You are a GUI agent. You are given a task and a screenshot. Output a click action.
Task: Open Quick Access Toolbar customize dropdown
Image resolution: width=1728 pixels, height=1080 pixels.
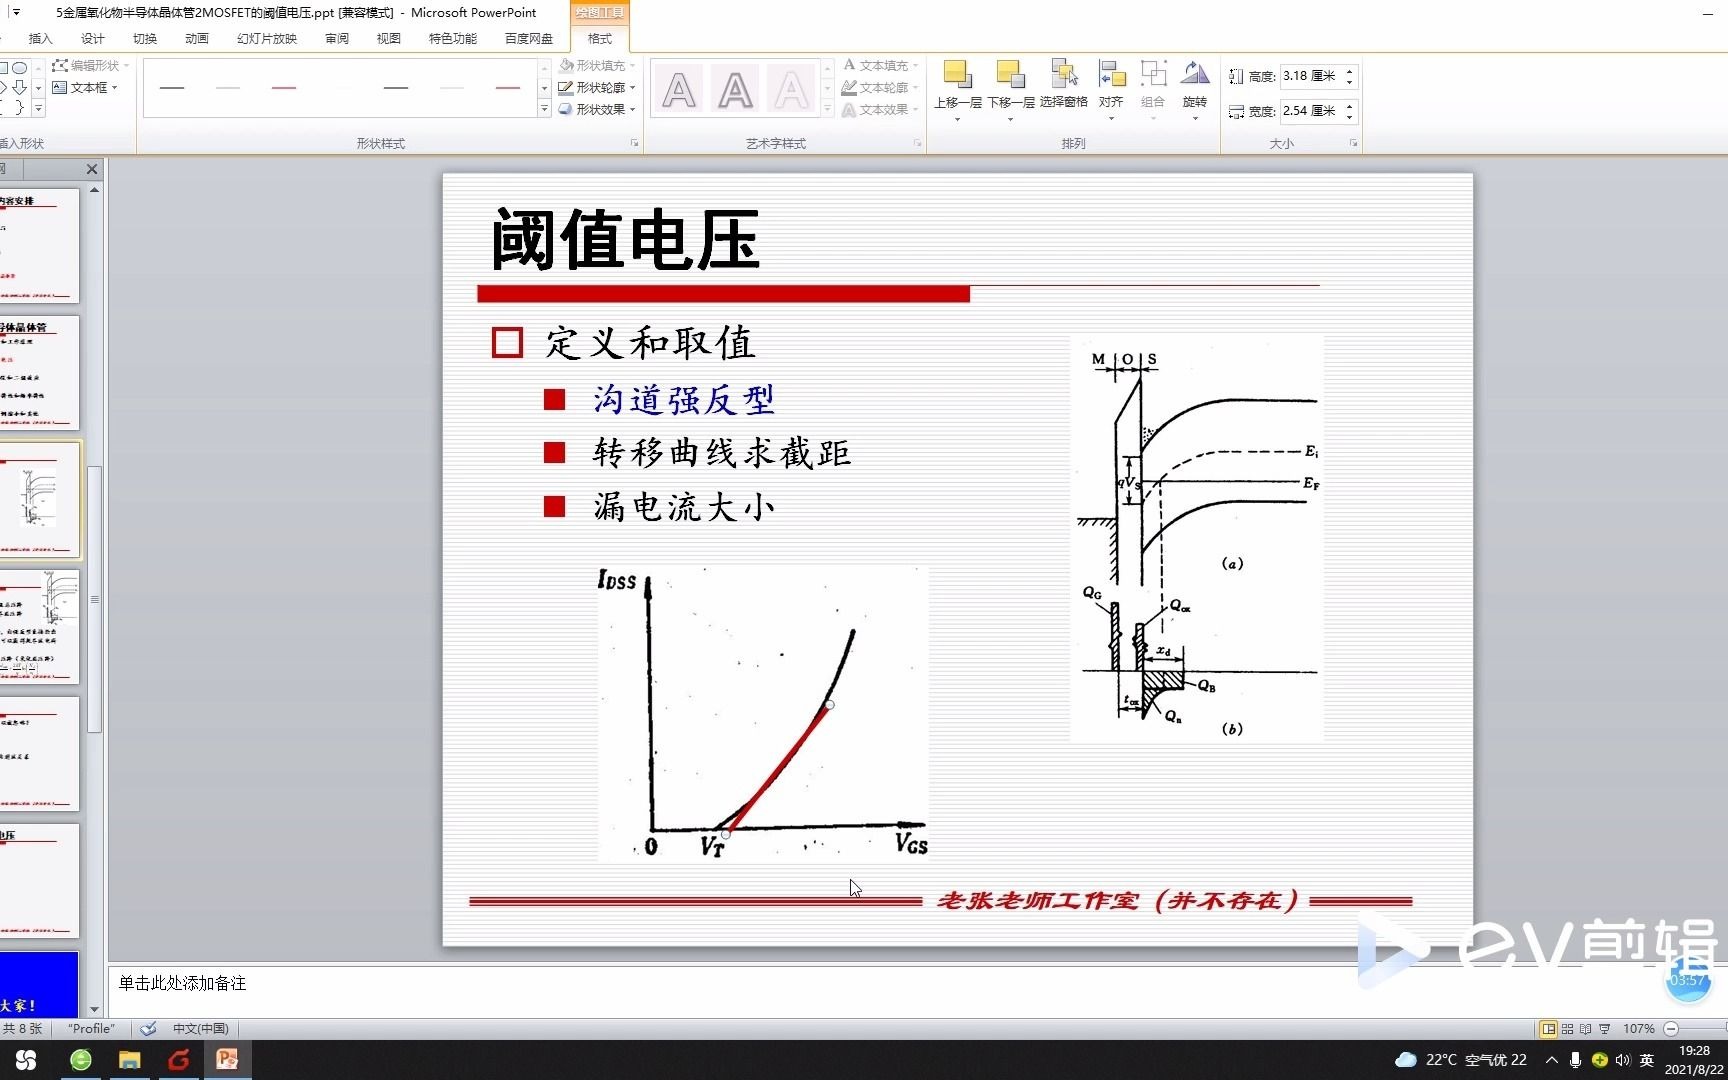(x=16, y=12)
